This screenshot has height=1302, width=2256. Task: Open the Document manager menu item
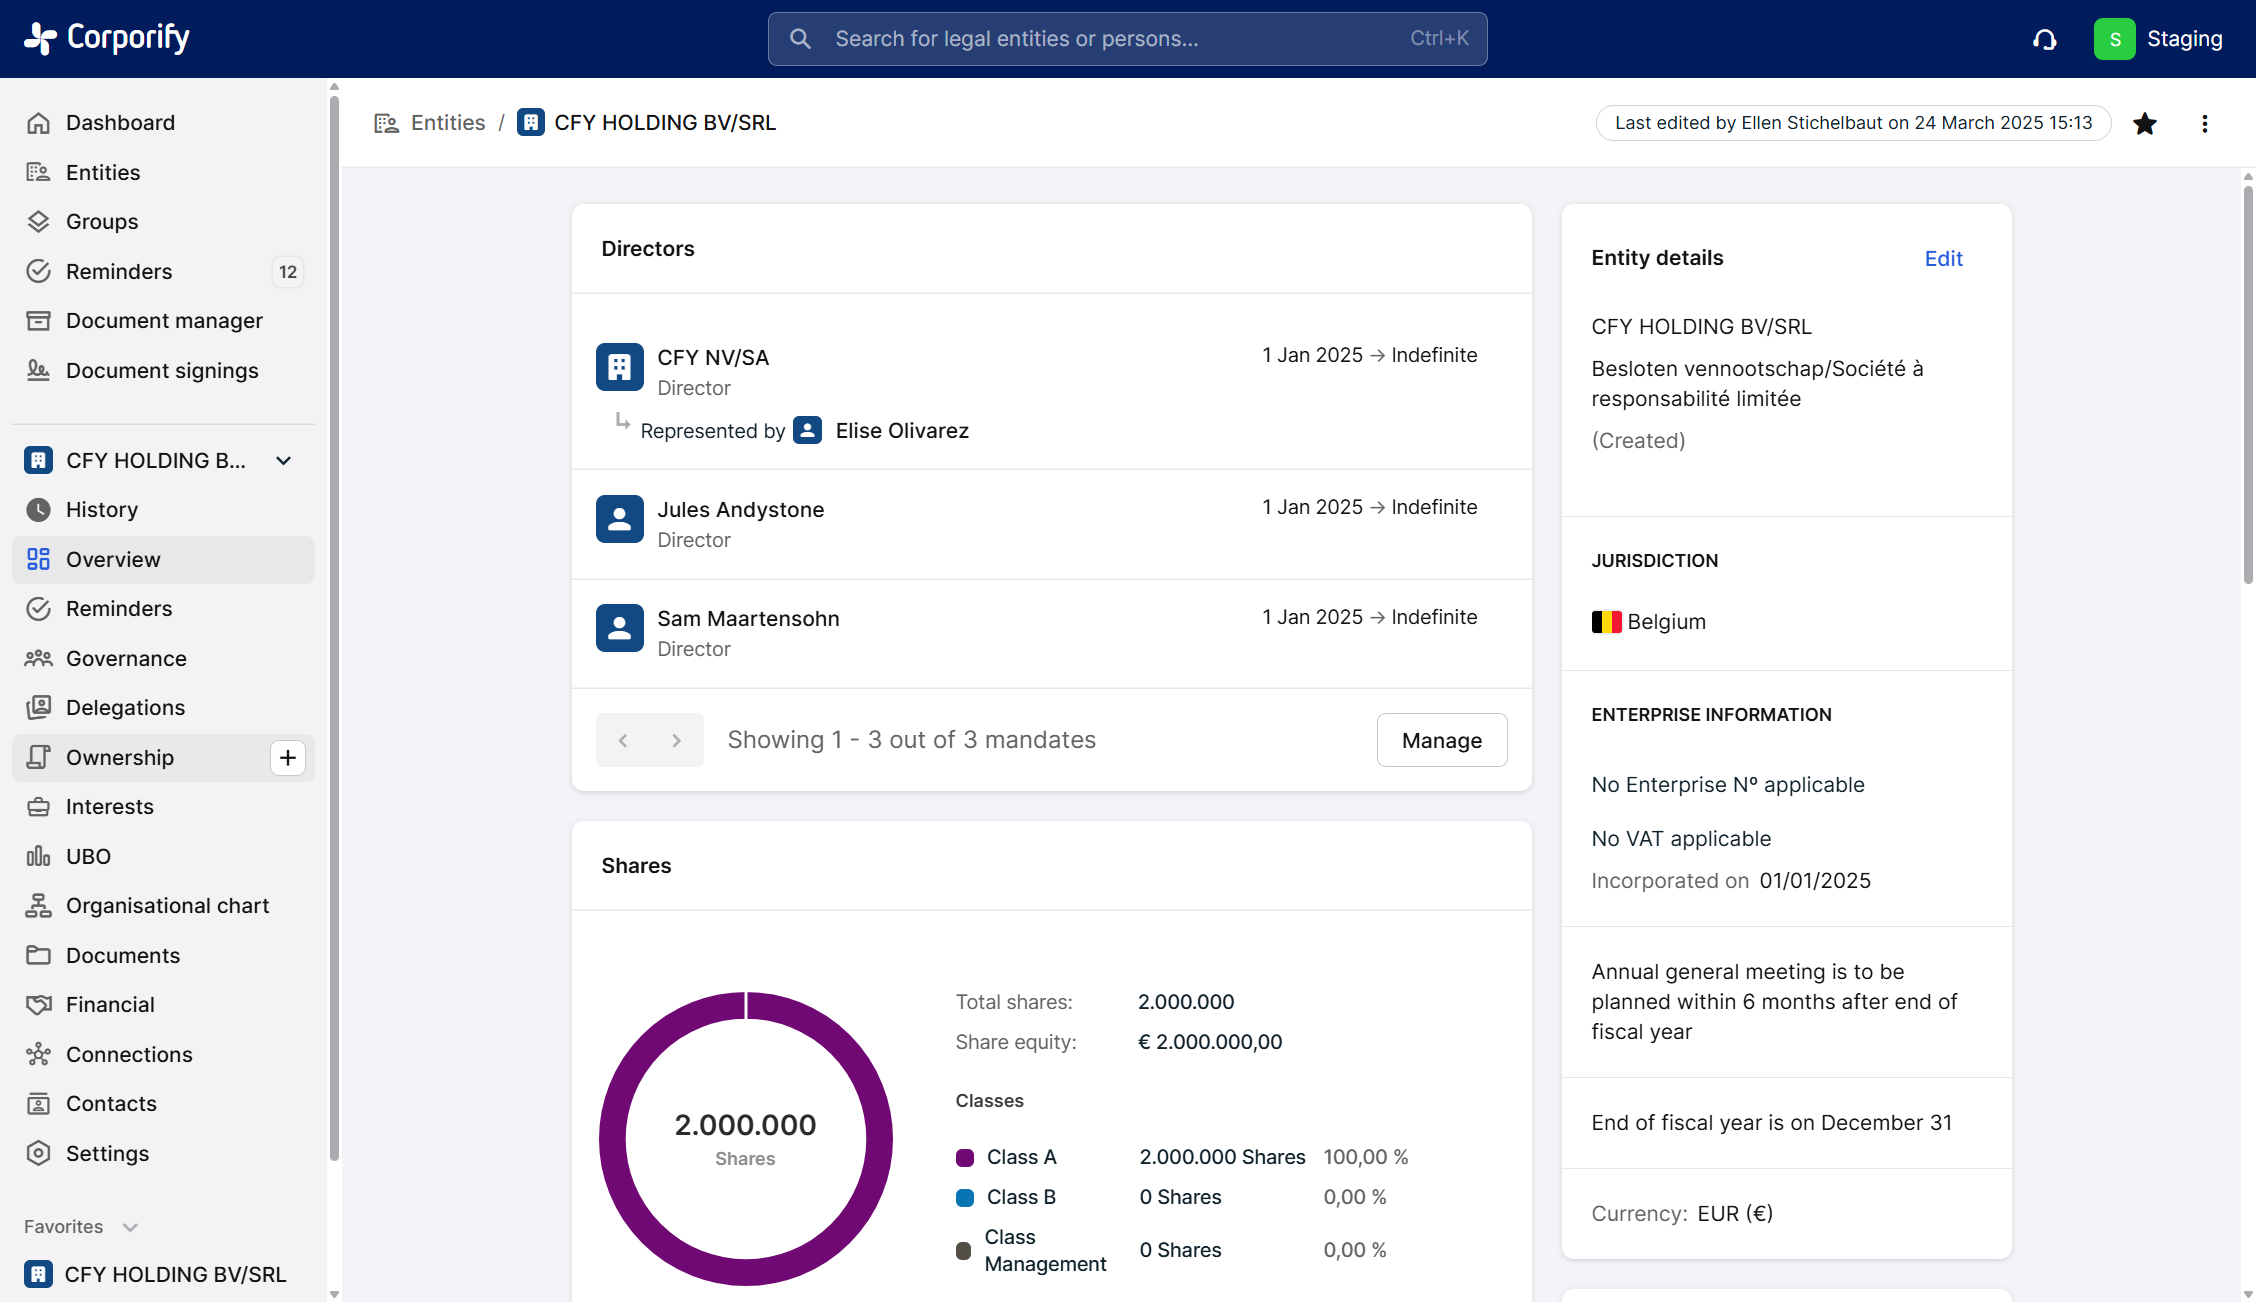164,320
